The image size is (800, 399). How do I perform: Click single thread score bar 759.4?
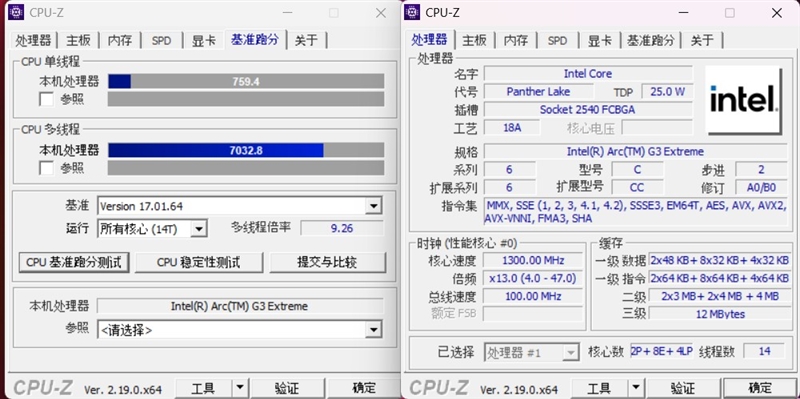tap(246, 81)
